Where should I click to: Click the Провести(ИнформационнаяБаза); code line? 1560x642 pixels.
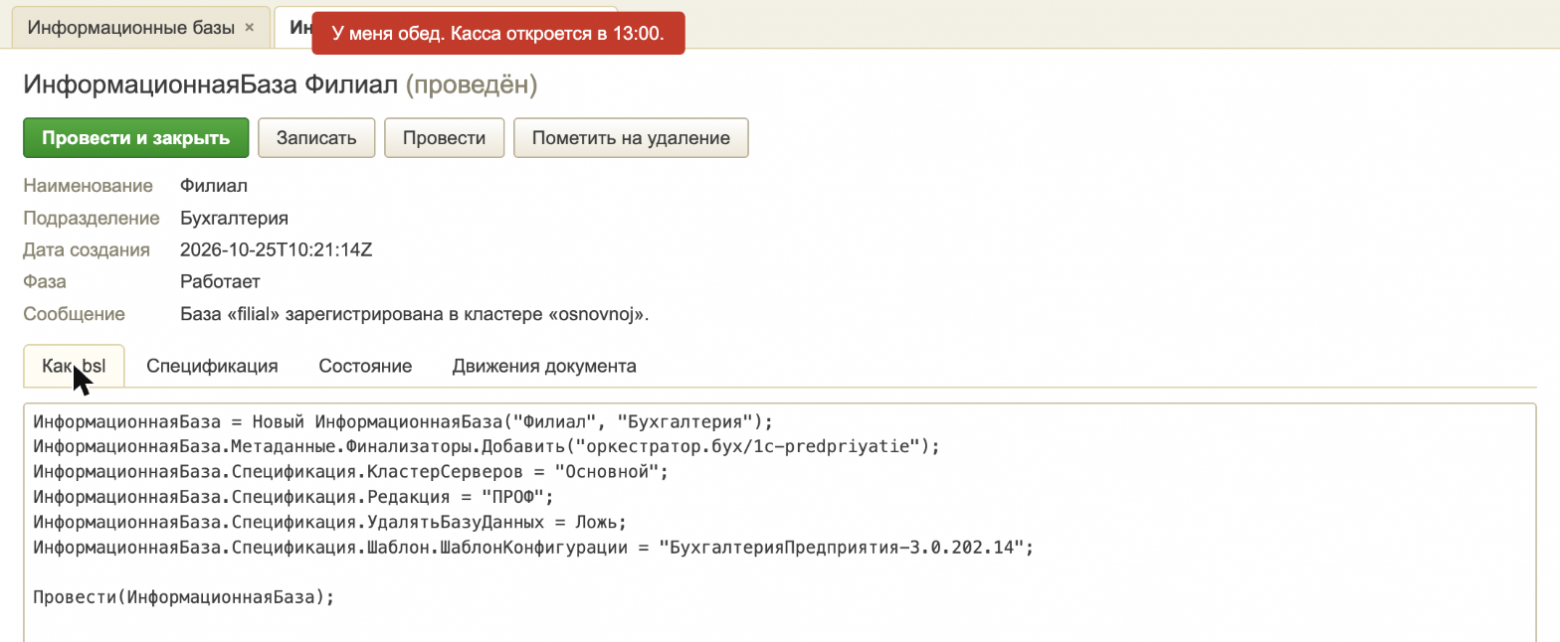(x=183, y=598)
